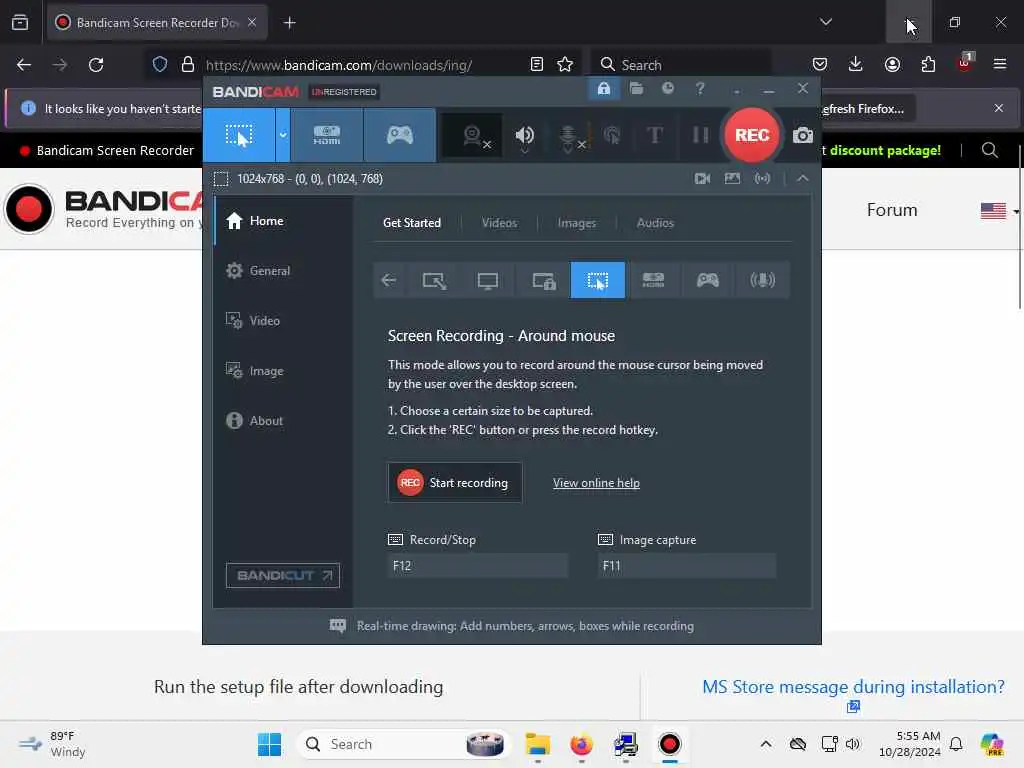Dismiss the Firefox notification bar
The height and width of the screenshot is (768, 1024).
[999, 108]
